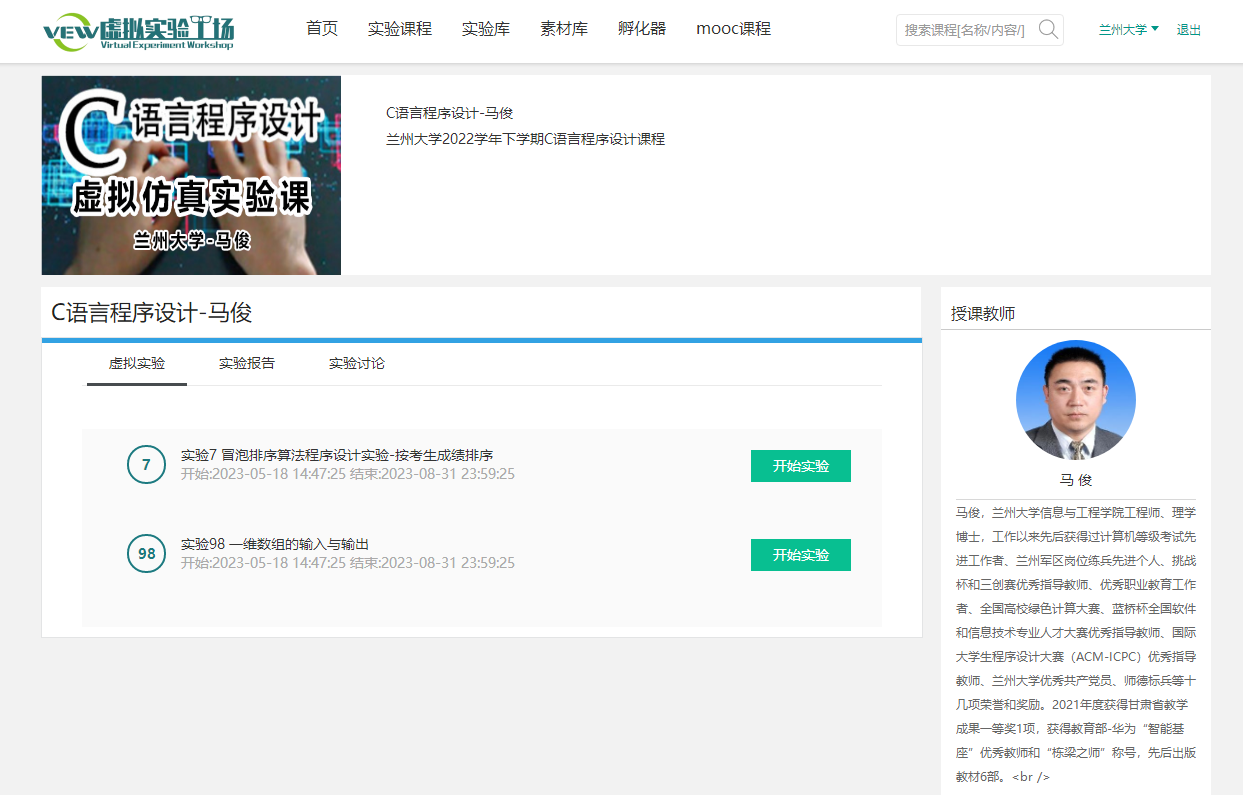Open the 兰州大学 account dropdown
This screenshot has height=795, width=1243.
[x=1128, y=30]
